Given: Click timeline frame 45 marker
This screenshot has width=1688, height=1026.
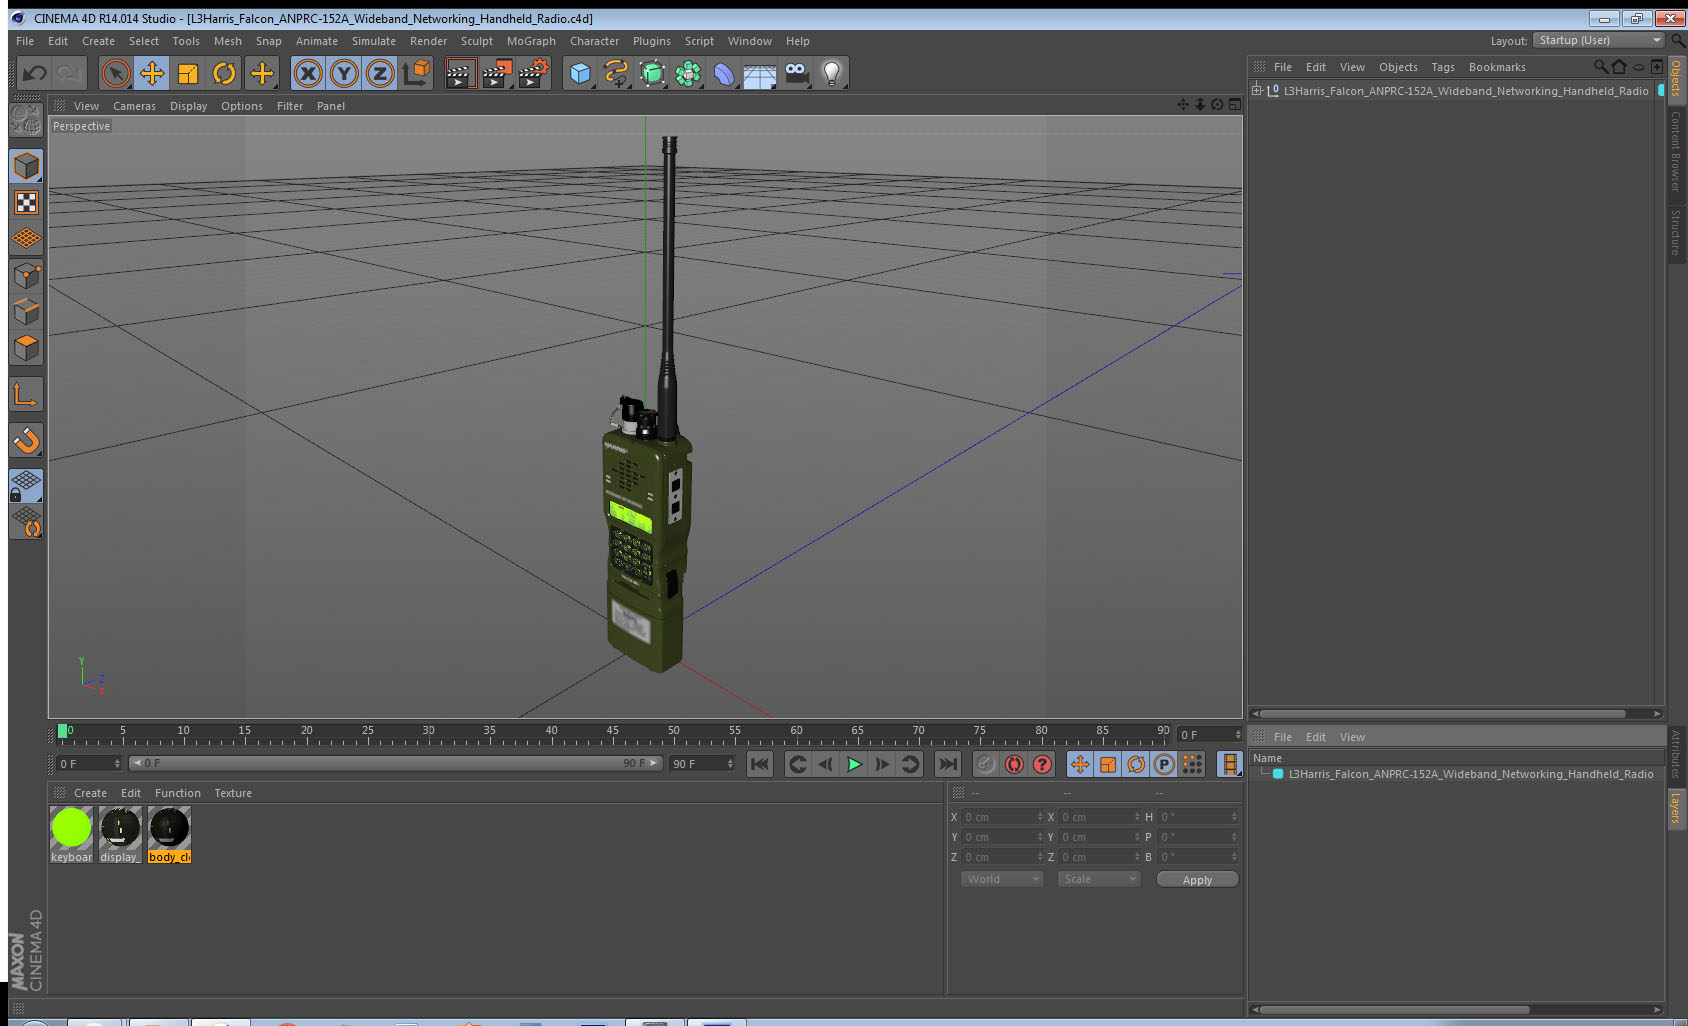Looking at the screenshot, I should [x=612, y=733].
